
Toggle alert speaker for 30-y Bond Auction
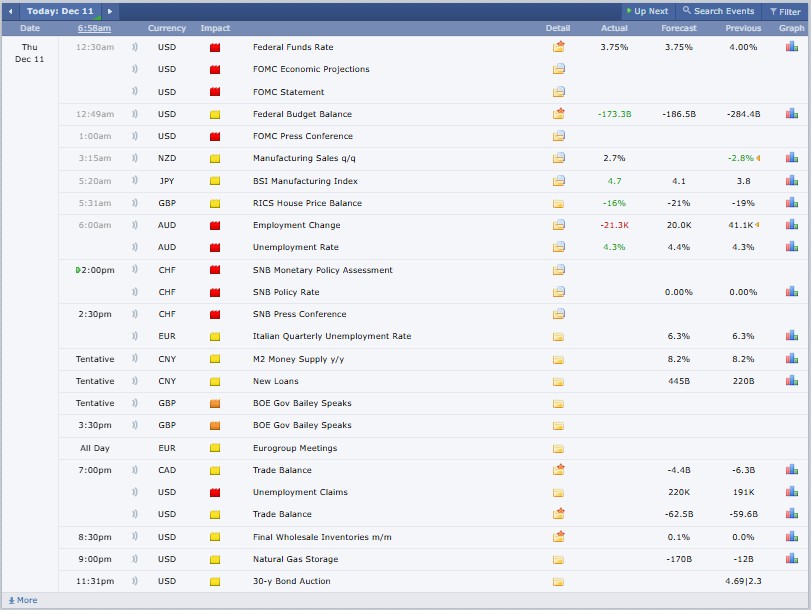coord(135,581)
